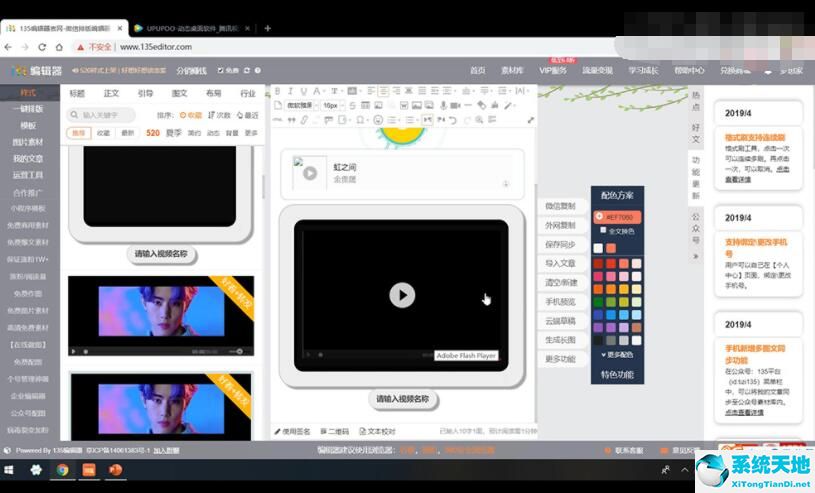The height and width of the screenshot is (493, 815).
Task: Switch to the 图文 tab
Action: click(x=179, y=93)
